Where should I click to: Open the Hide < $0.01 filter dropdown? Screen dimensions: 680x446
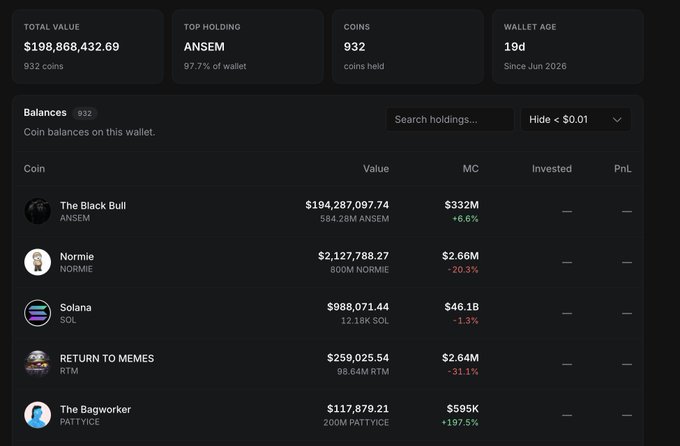click(575, 119)
